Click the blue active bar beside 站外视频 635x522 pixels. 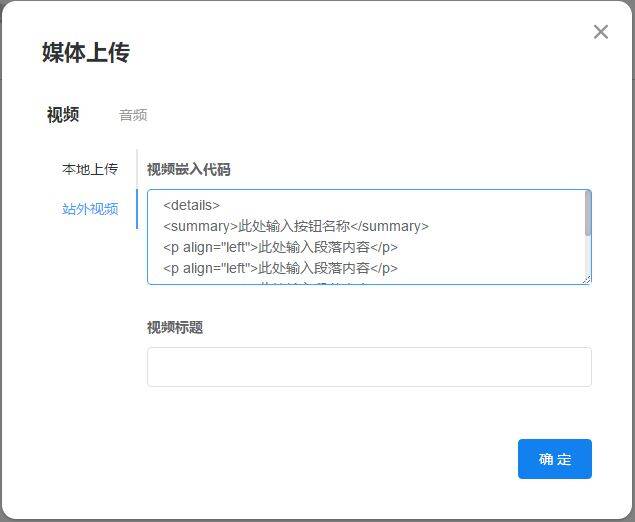[137, 209]
